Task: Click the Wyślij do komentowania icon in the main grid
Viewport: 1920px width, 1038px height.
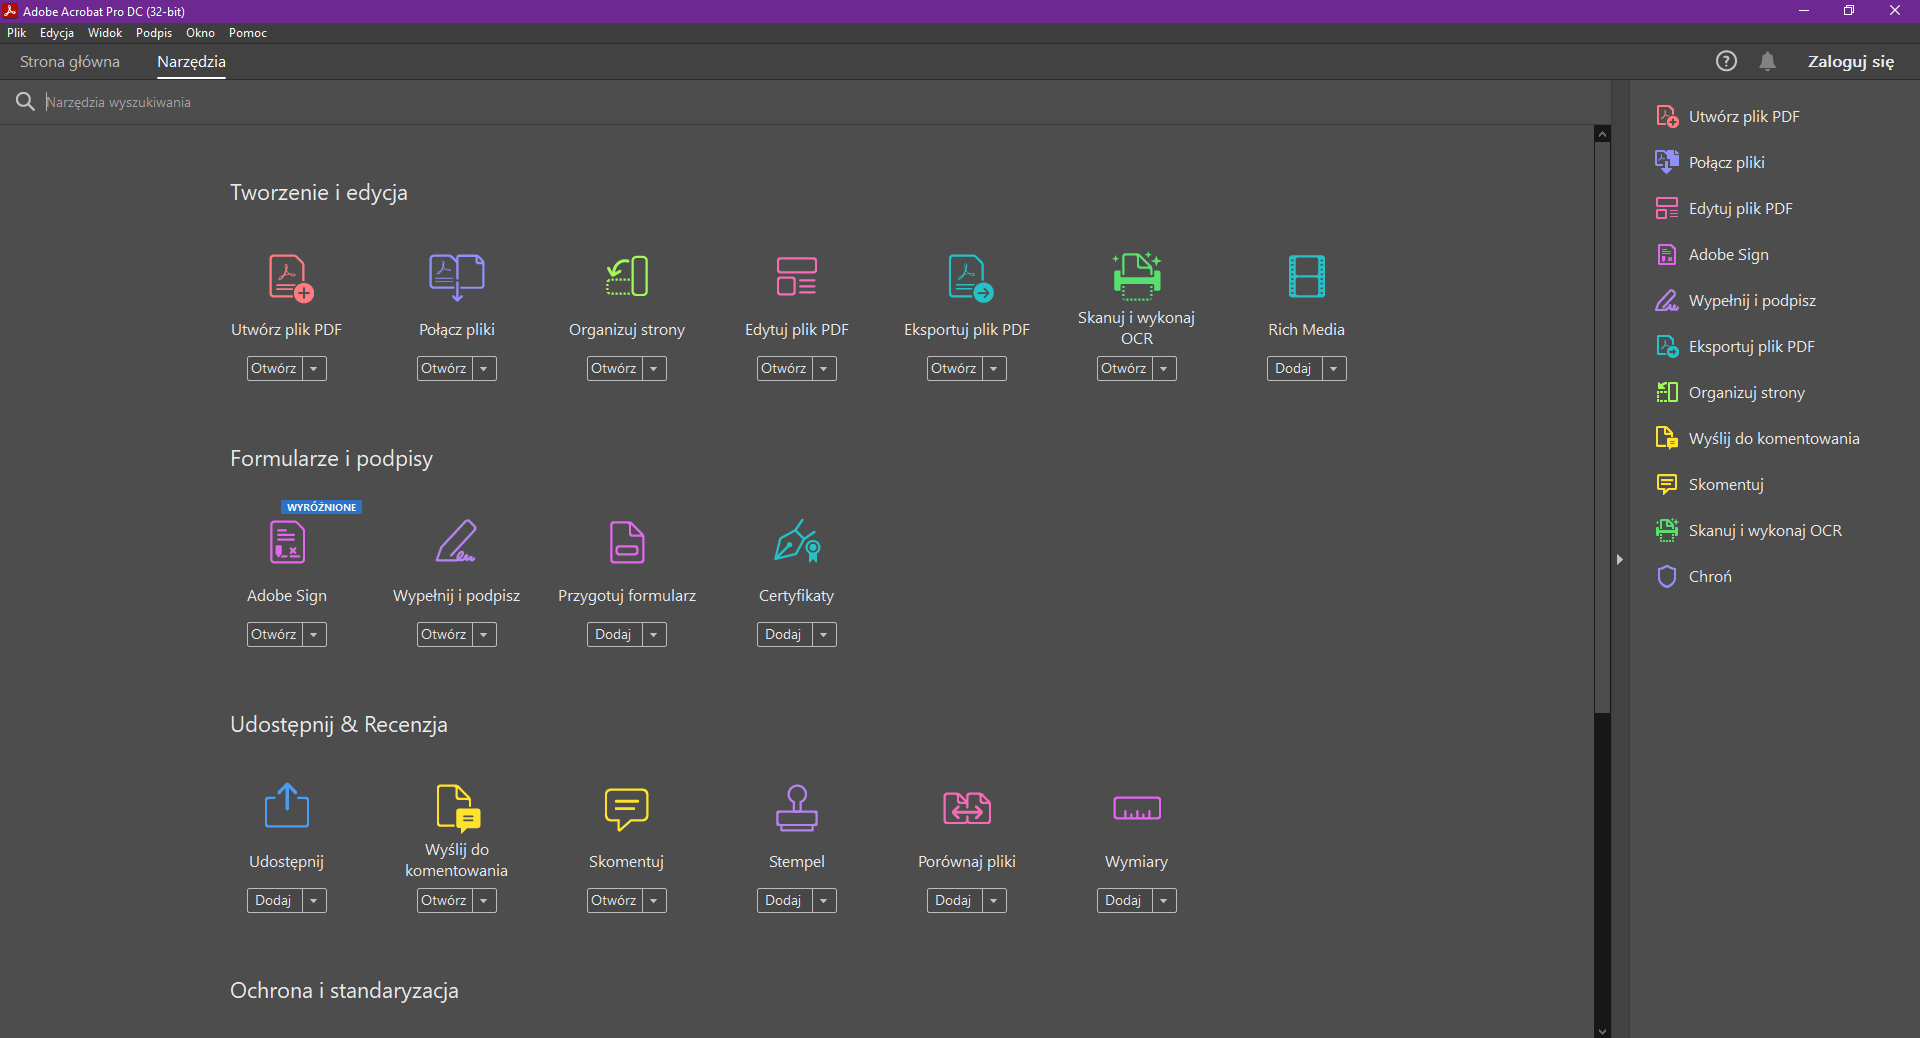Action: [459, 808]
